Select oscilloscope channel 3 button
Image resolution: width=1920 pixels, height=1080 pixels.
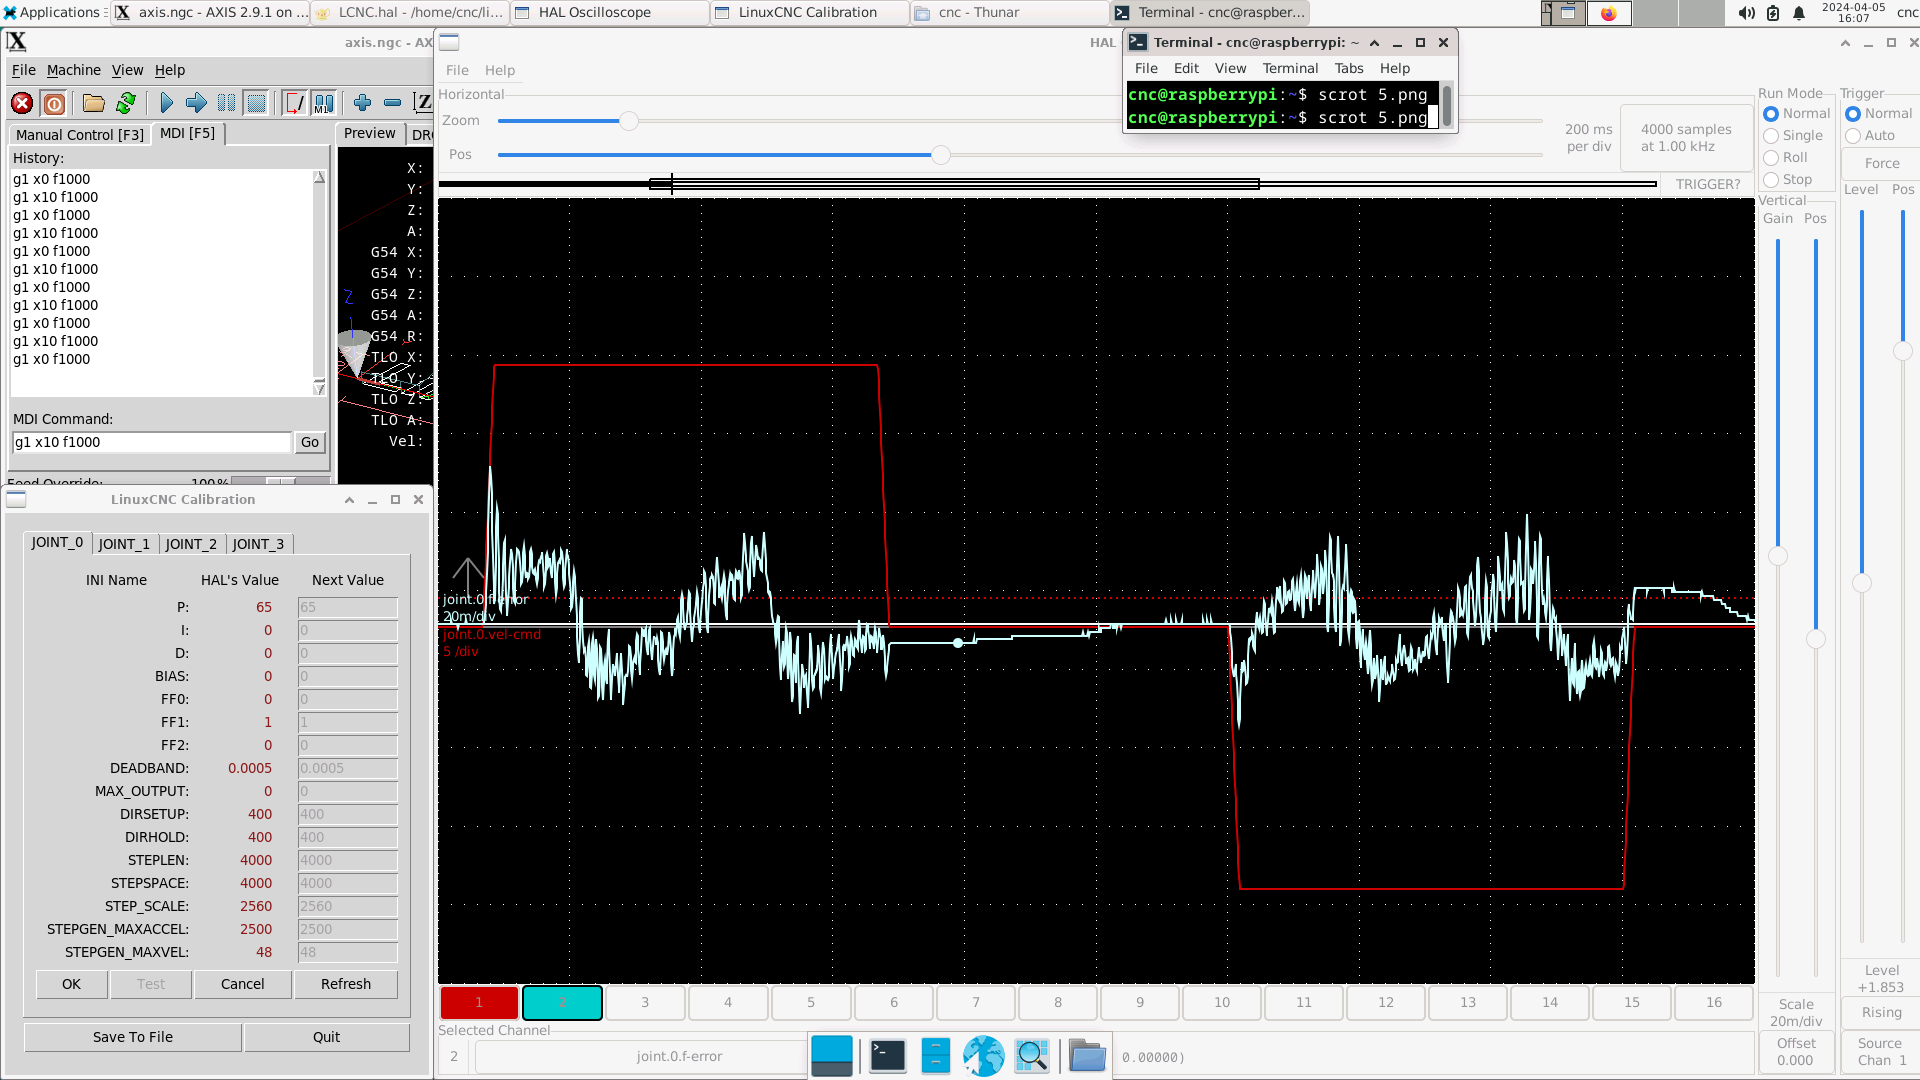(x=645, y=1002)
